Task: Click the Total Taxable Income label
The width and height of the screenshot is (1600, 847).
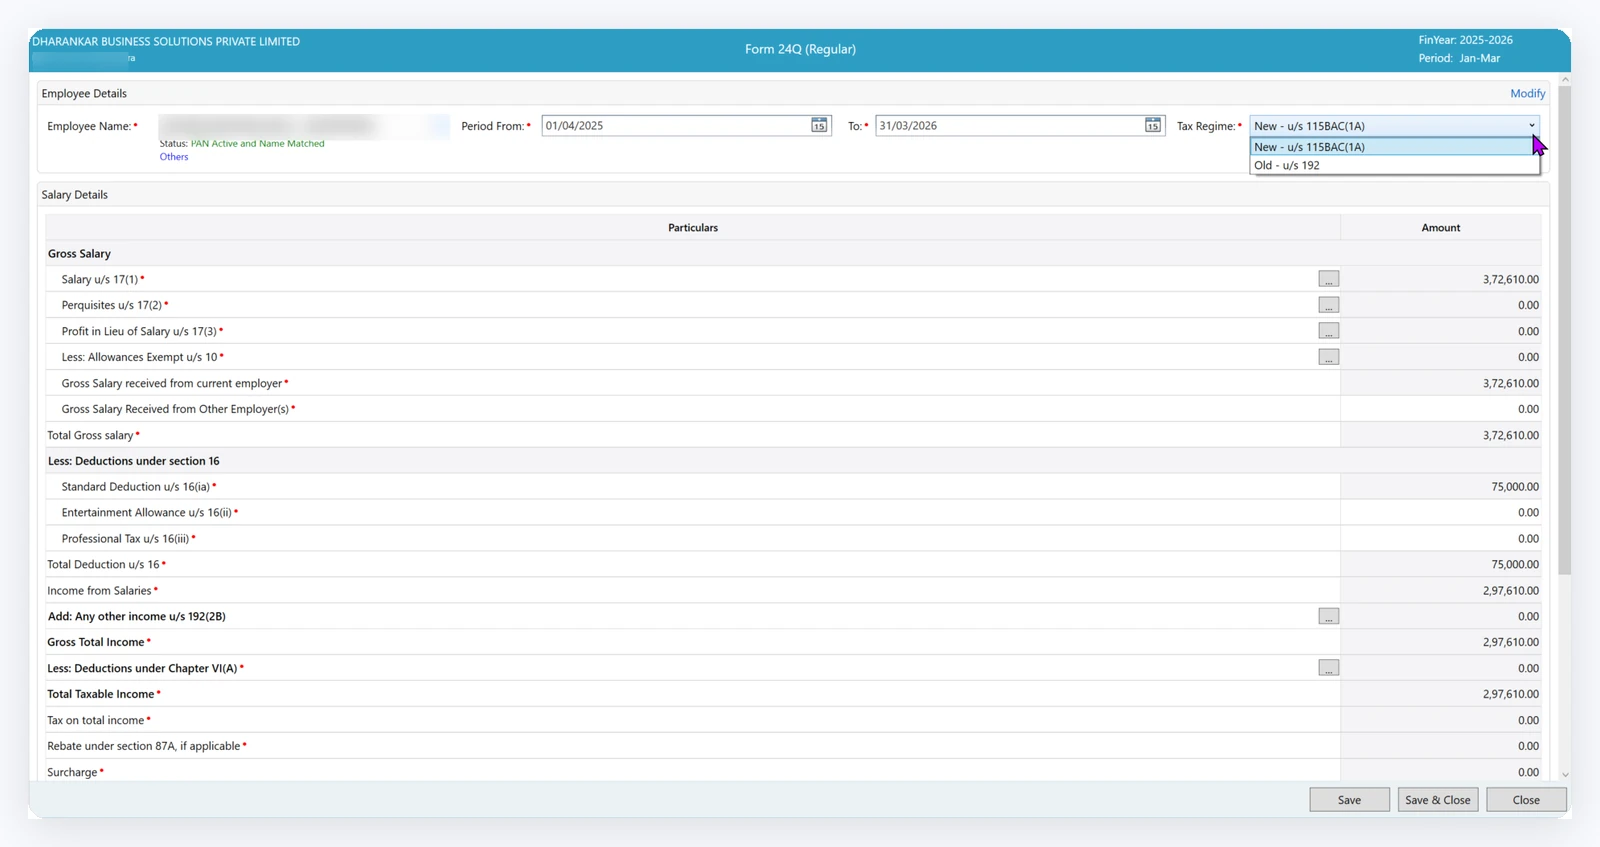Action: (x=101, y=694)
